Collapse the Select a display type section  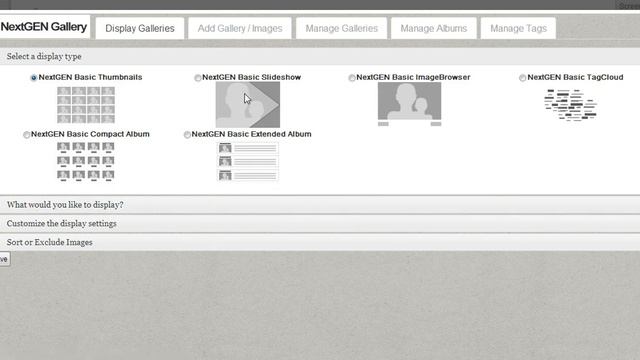pos(320,56)
